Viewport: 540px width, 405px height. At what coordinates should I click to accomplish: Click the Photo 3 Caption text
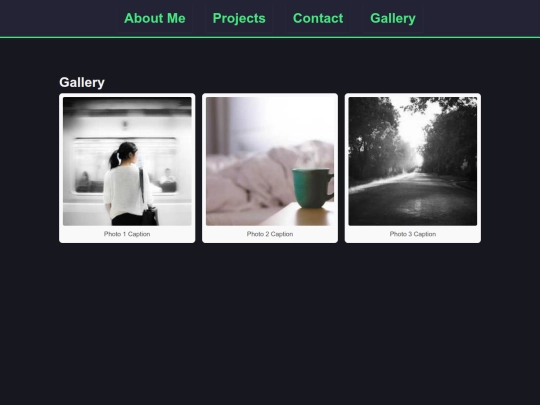coord(413,234)
